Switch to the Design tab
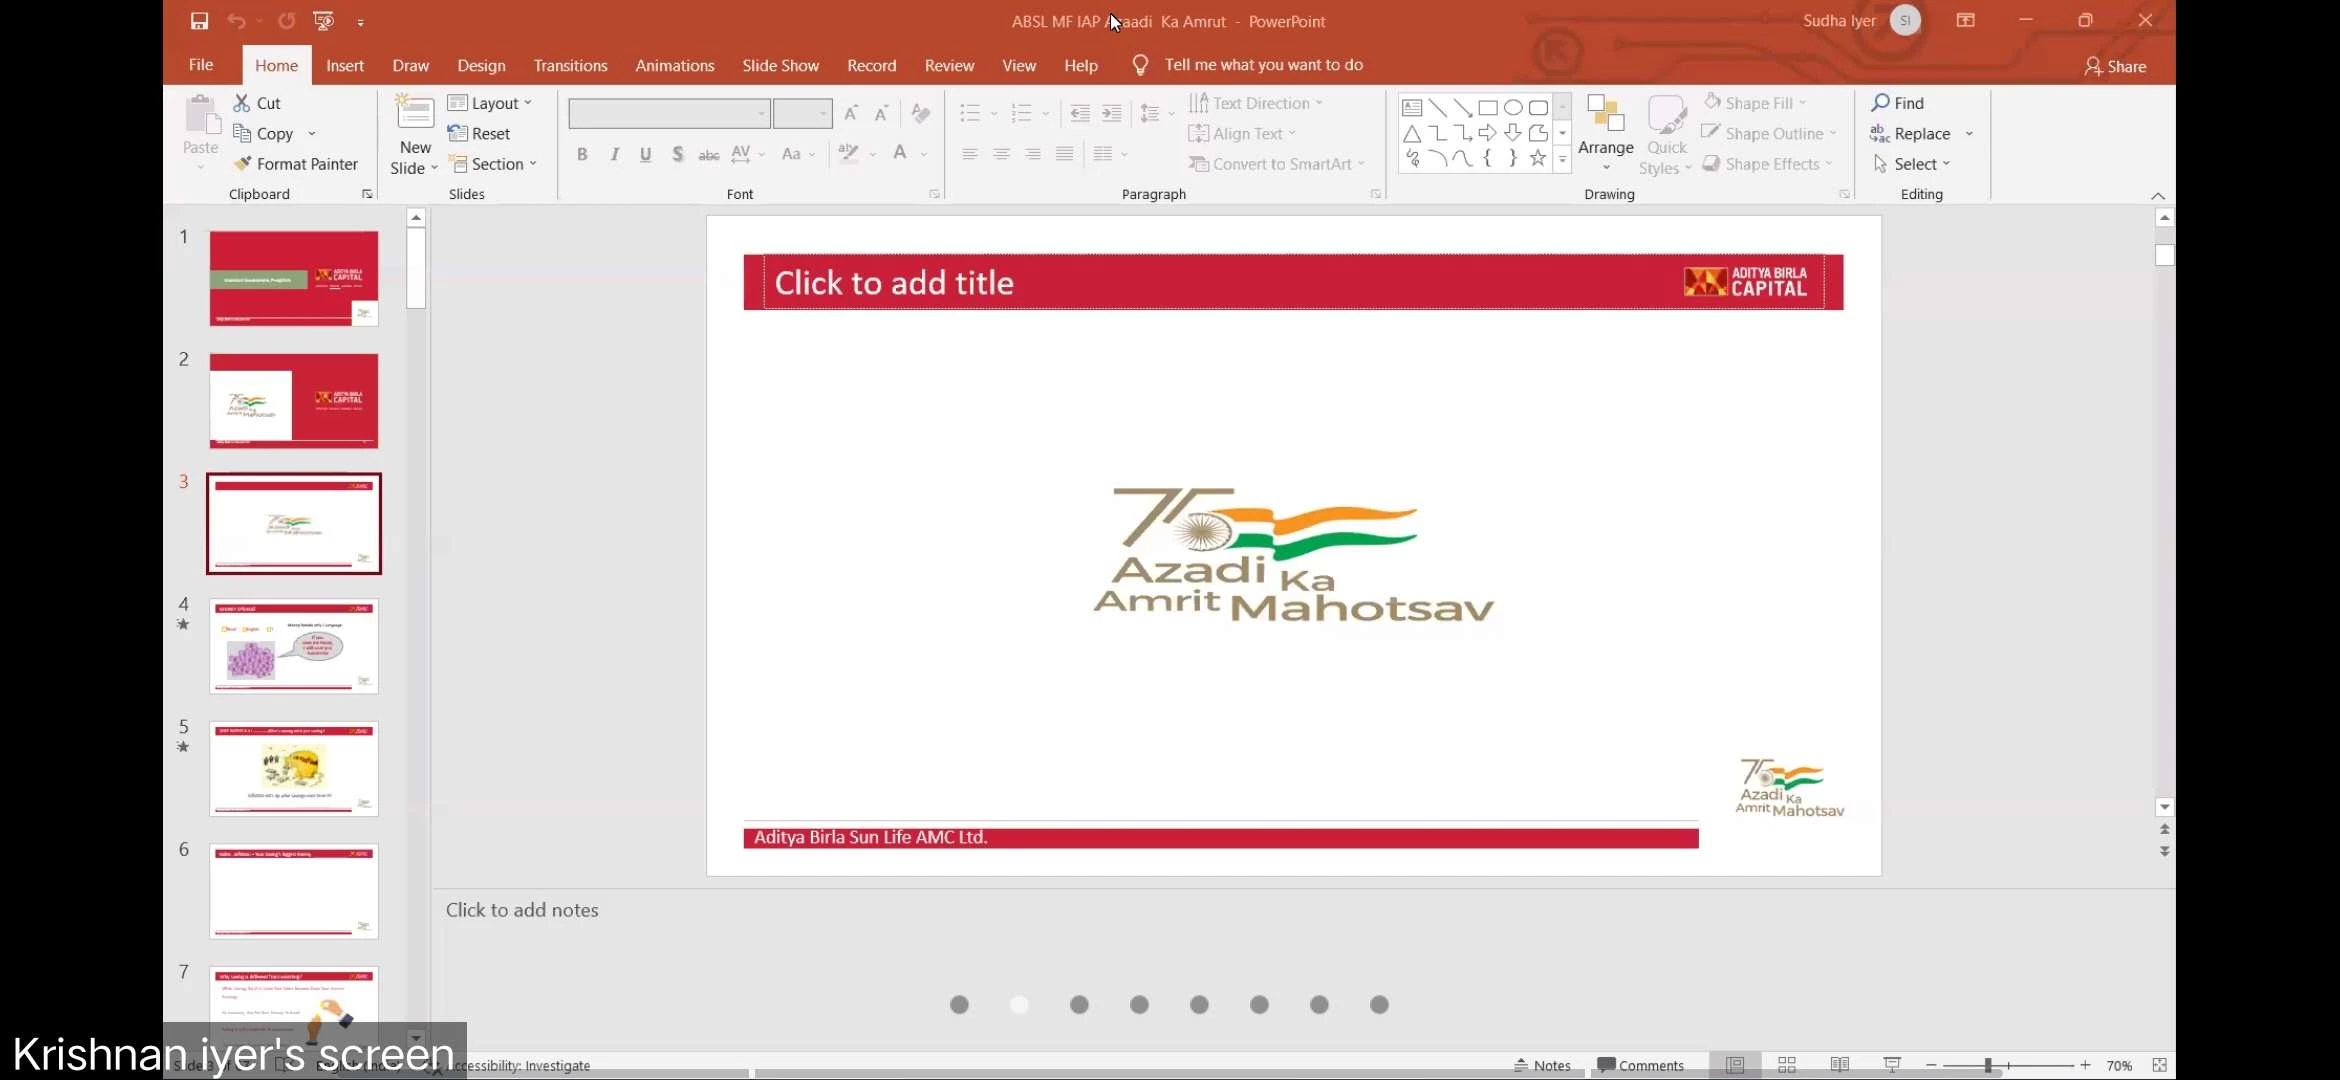 [x=481, y=65]
